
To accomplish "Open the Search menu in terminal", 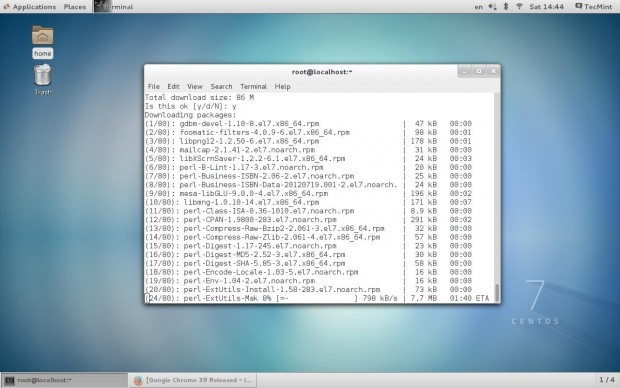I will pos(221,87).
